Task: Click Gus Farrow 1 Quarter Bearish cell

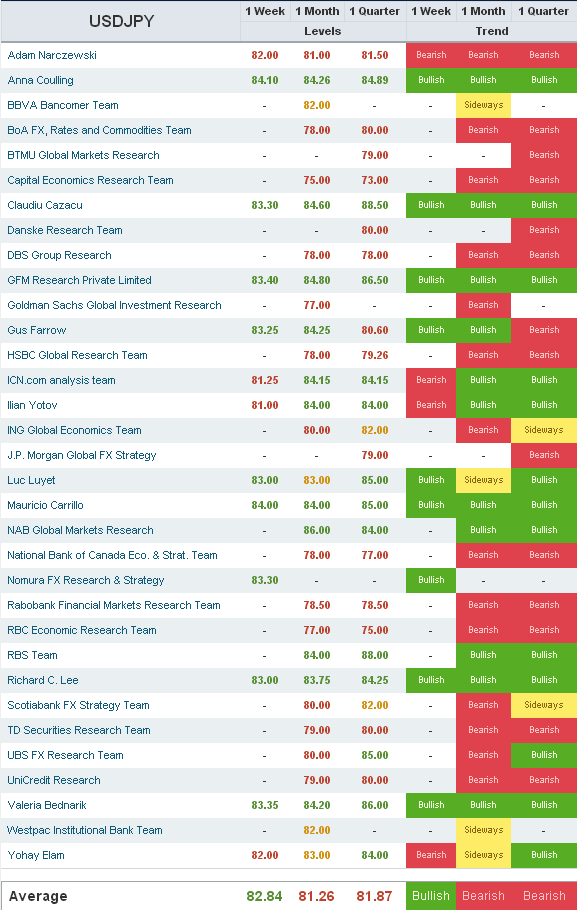Action: tap(544, 330)
